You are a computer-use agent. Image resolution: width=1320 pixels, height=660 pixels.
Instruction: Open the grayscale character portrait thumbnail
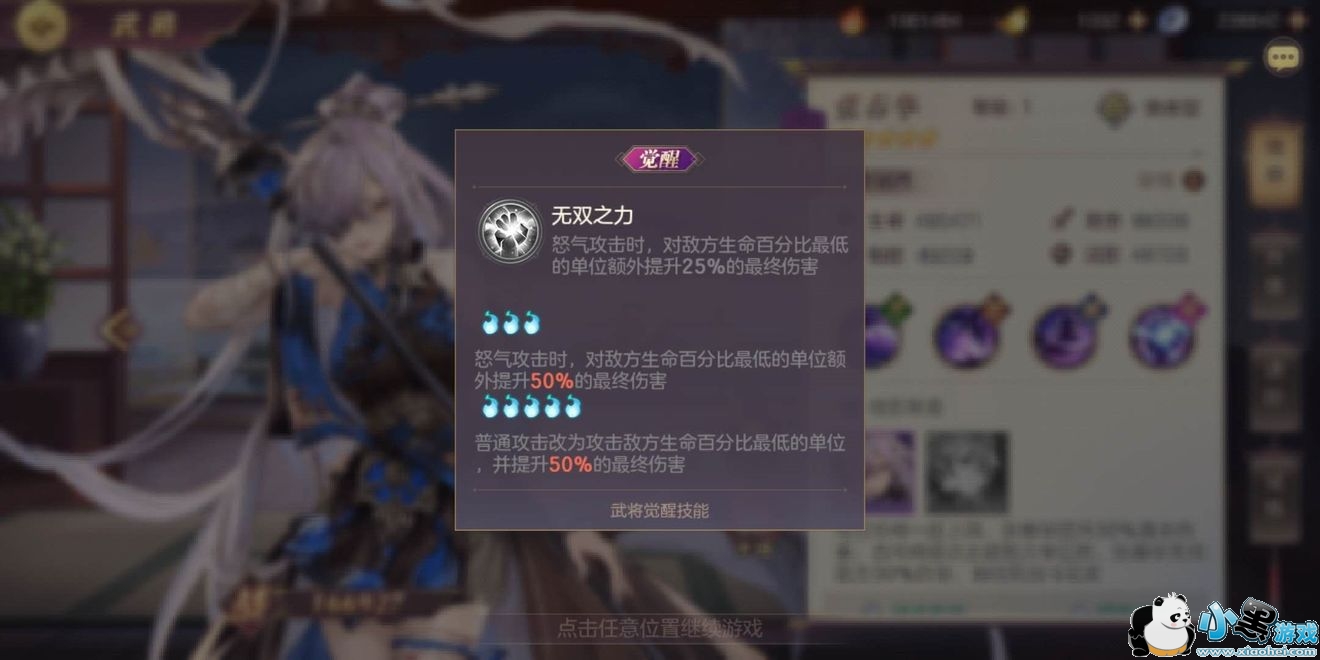pos(967,473)
